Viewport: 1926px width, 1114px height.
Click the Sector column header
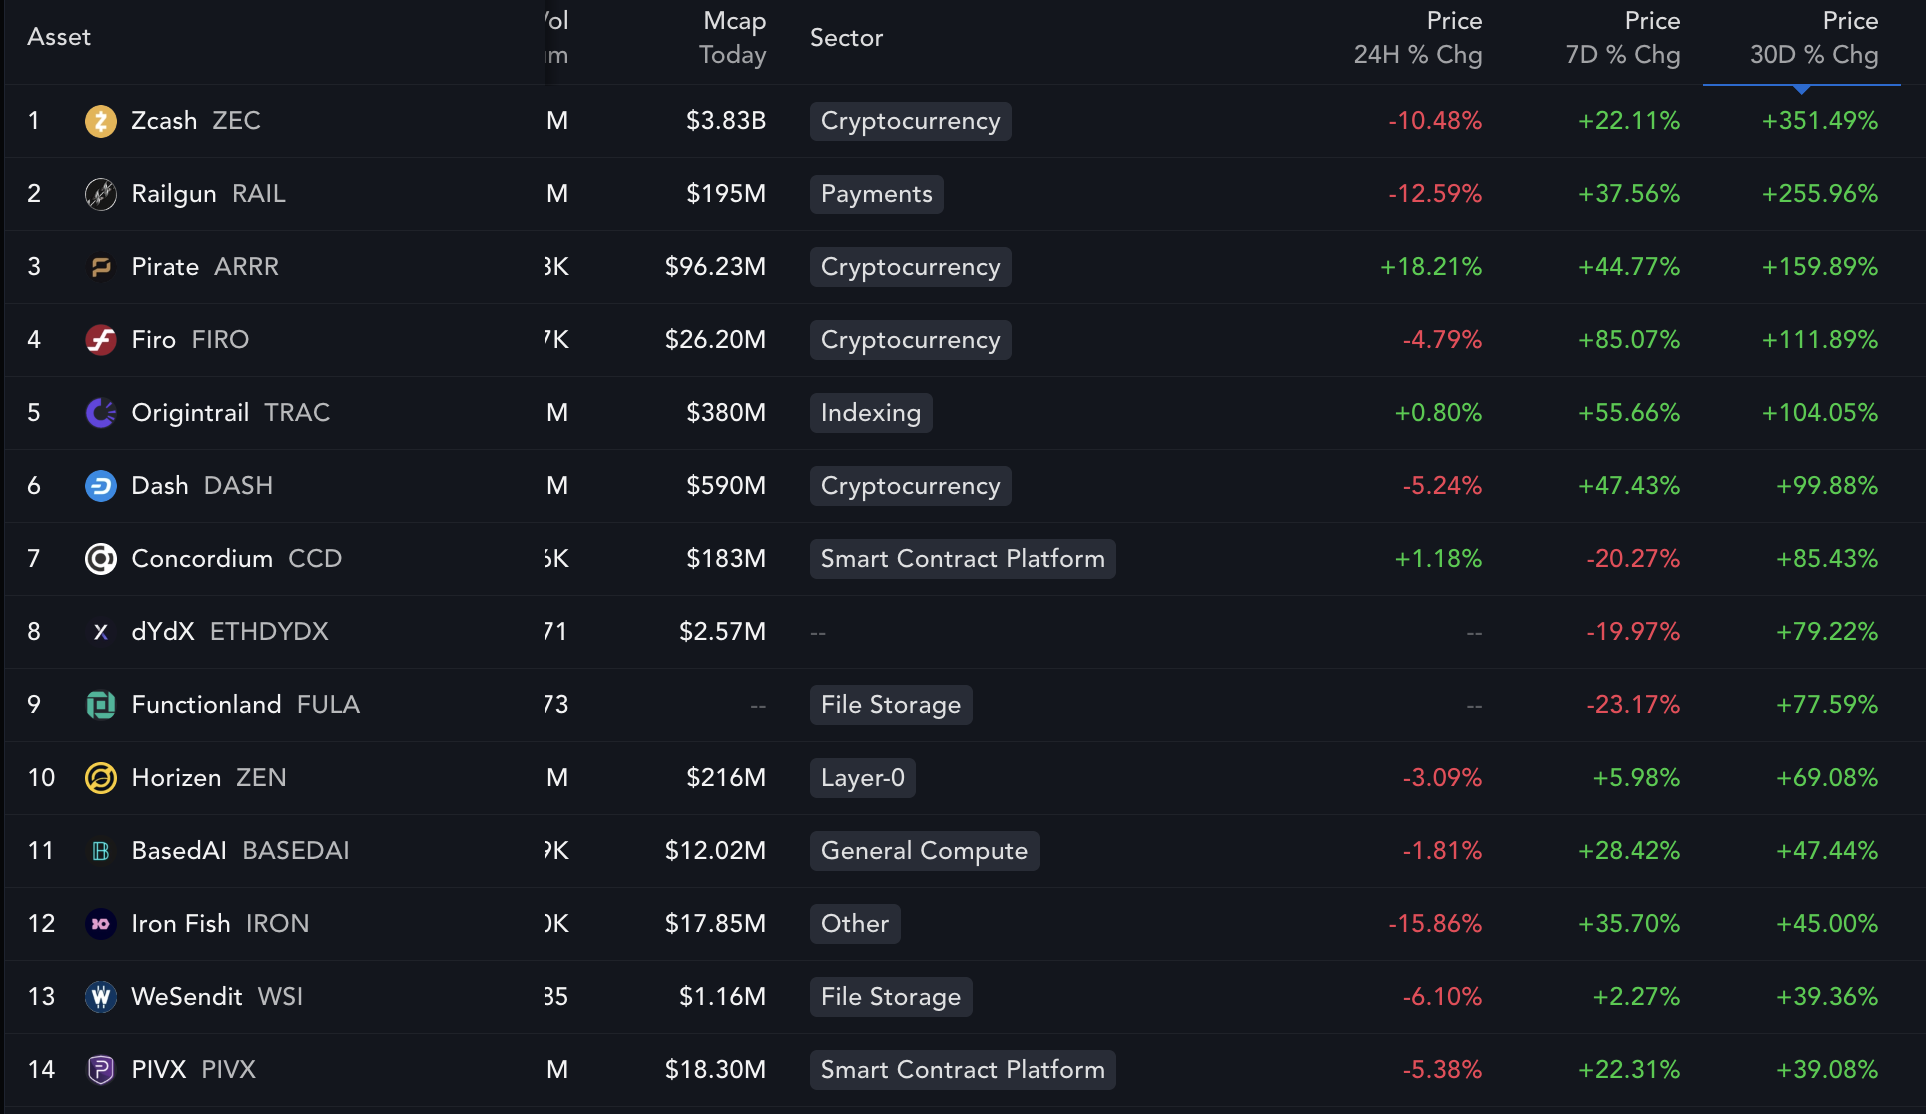coord(846,38)
